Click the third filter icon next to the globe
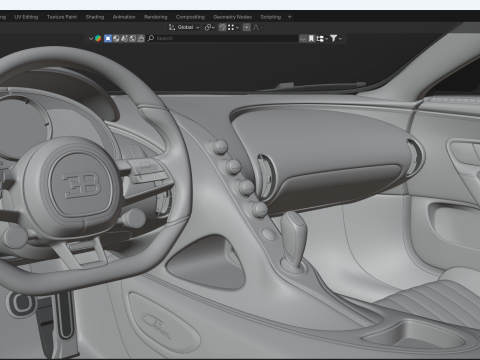Screen dimensions: 480x360 coord(124,39)
